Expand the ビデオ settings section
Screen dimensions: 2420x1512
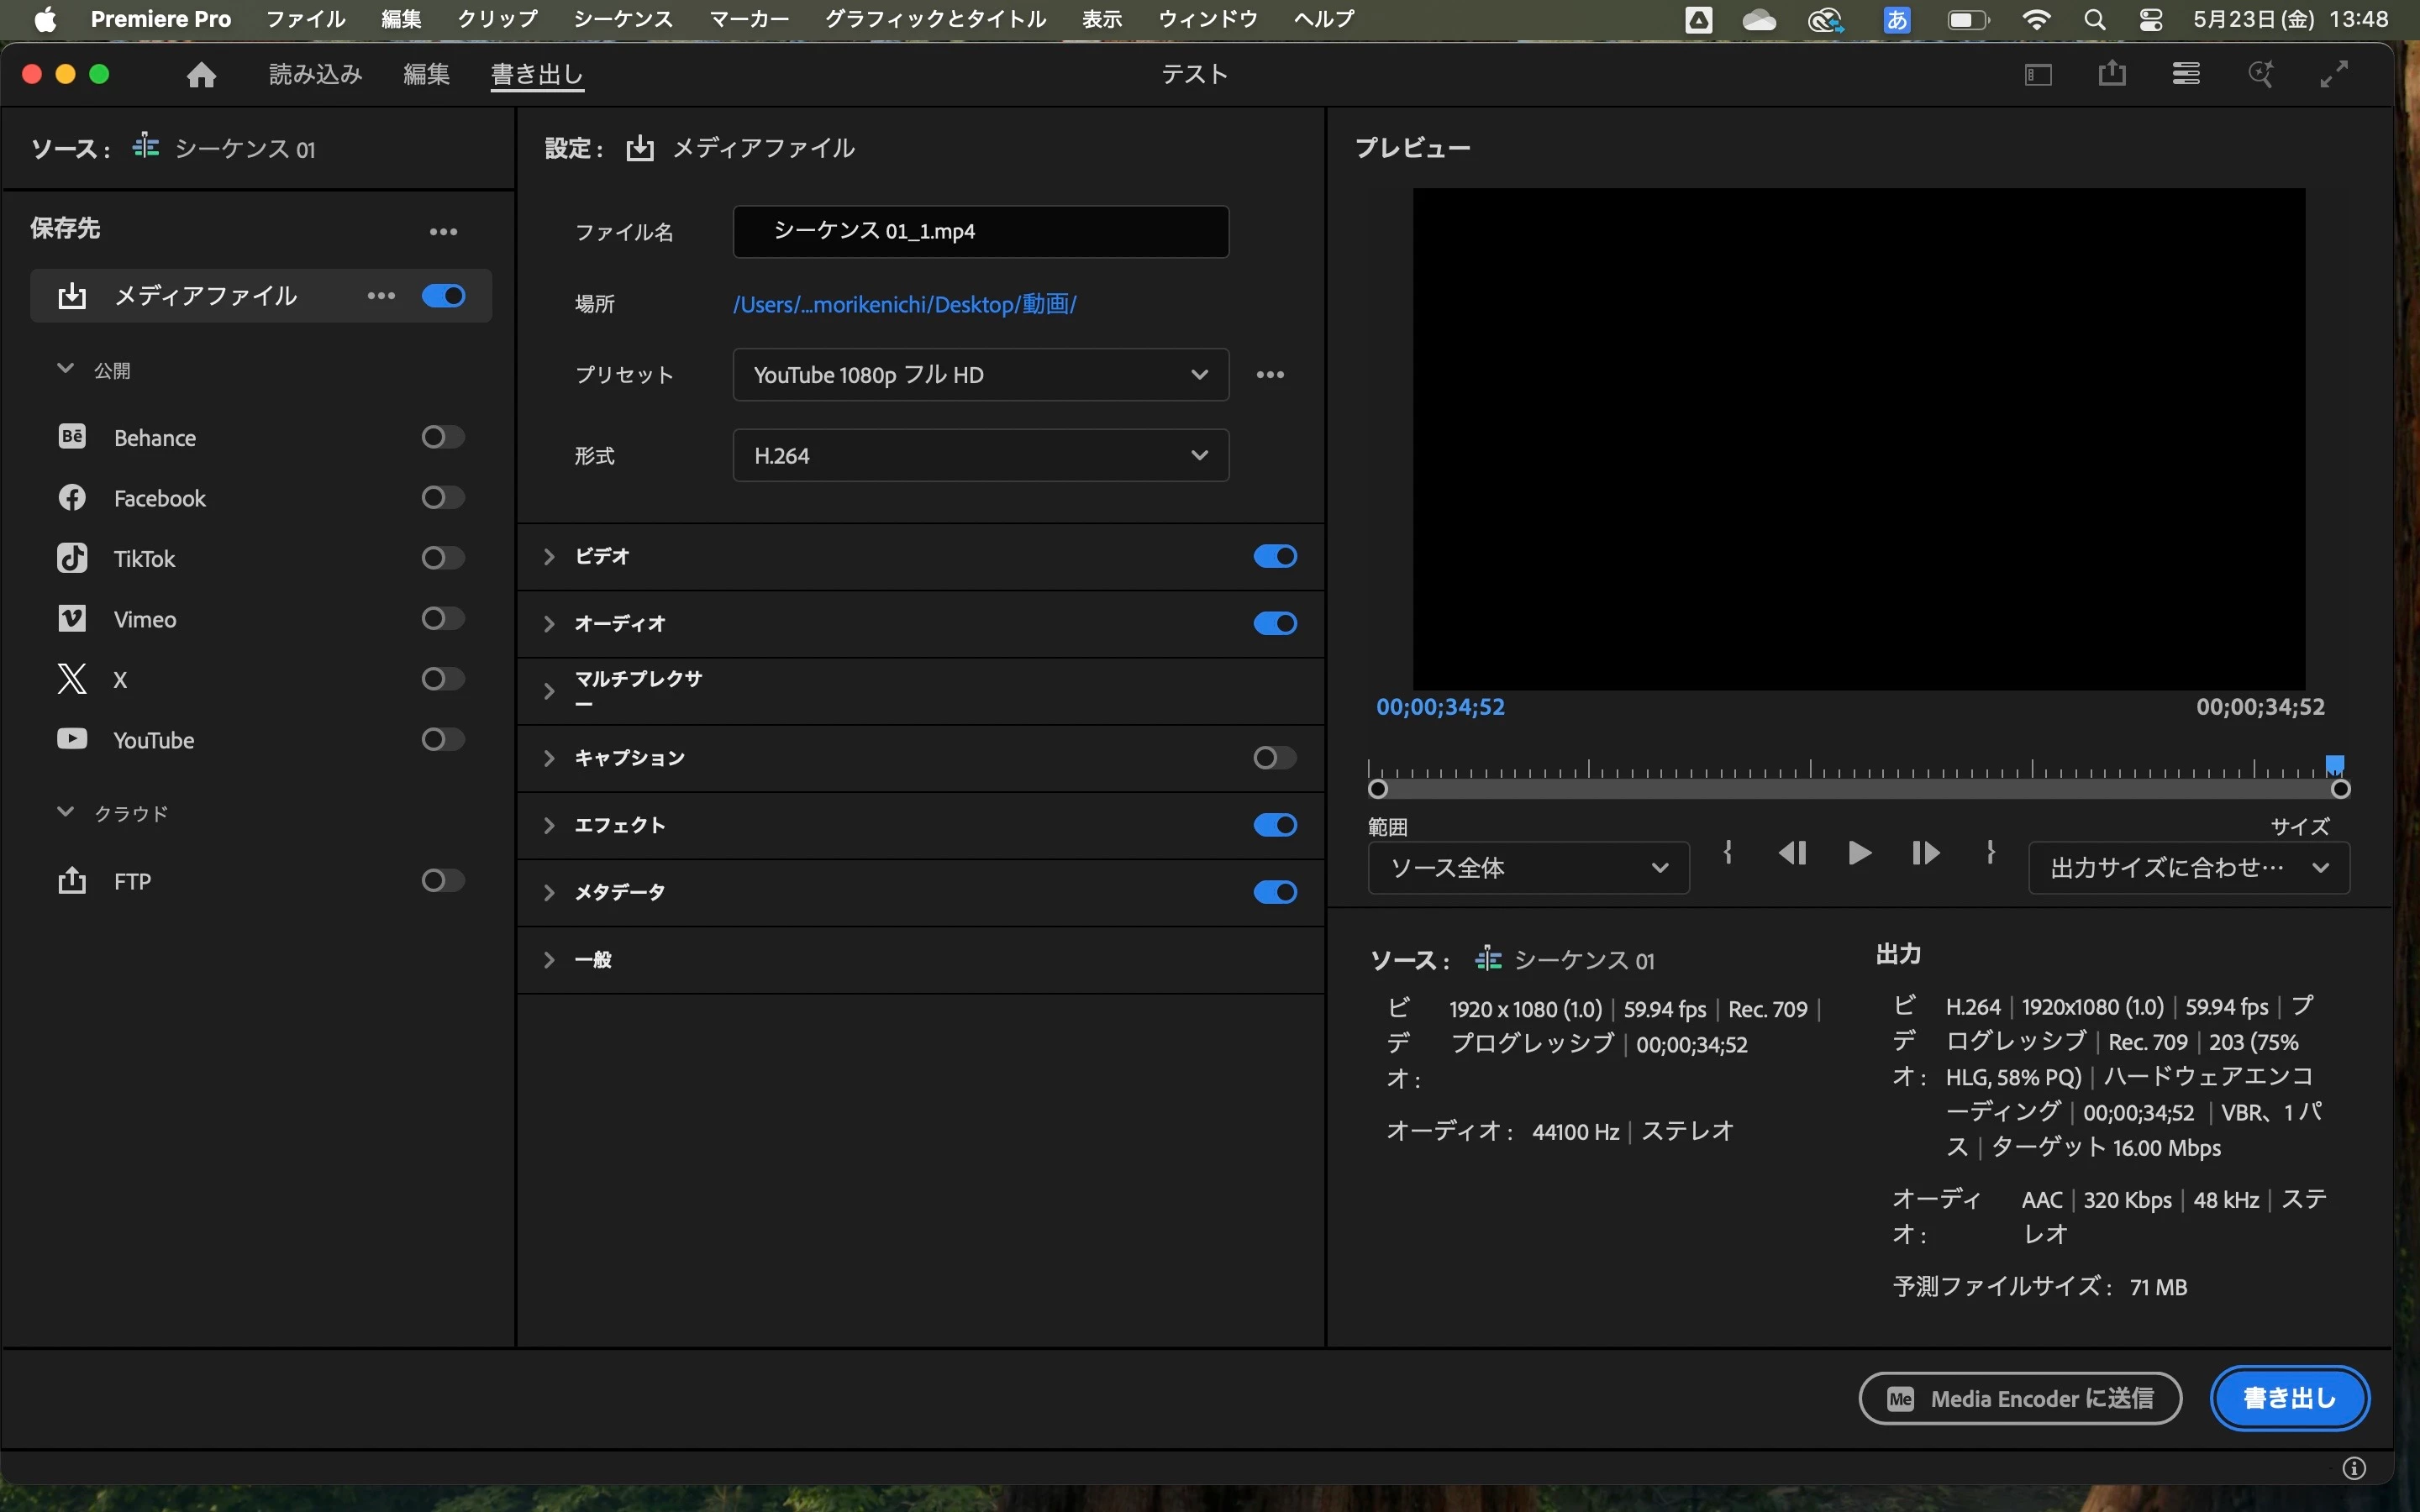[x=549, y=557]
